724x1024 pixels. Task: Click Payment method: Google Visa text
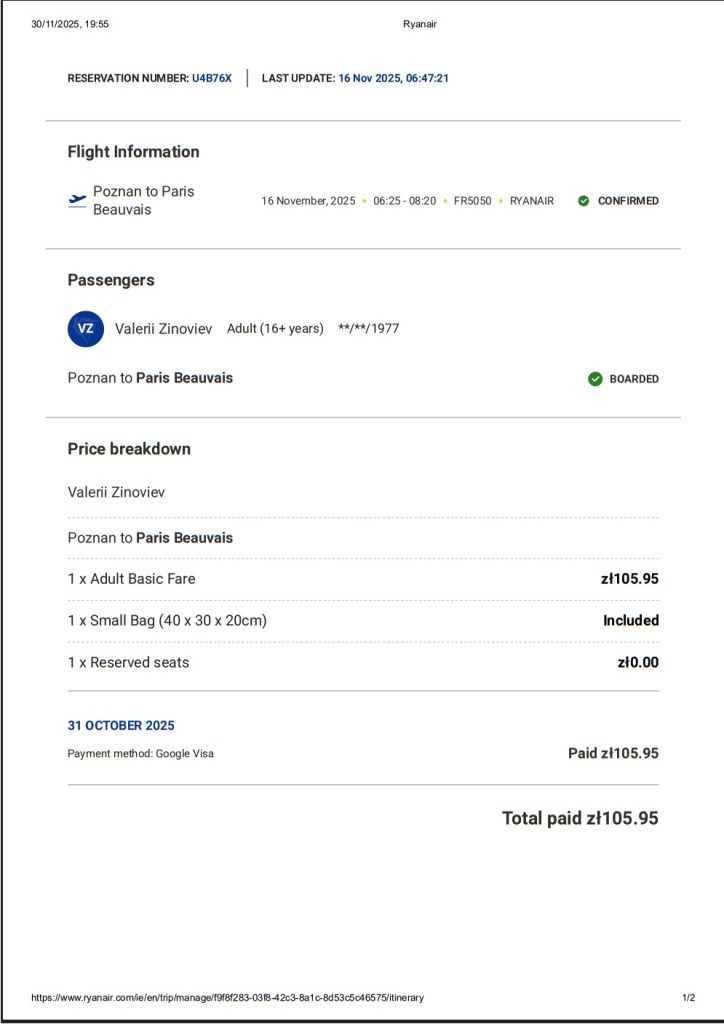tap(141, 754)
